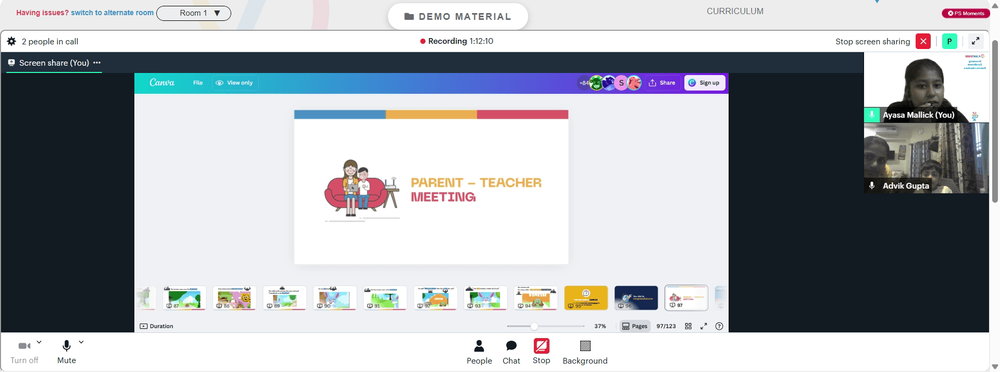Click the Advik Gupta microphone indicator
The width and height of the screenshot is (1000, 372).
click(x=872, y=186)
